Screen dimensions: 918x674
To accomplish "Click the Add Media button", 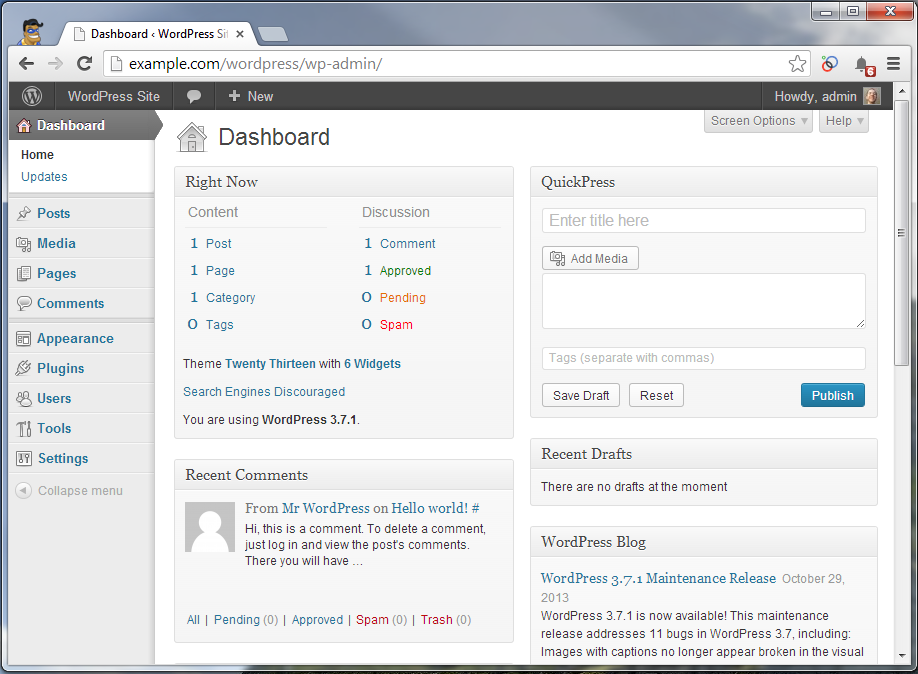I will click(x=590, y=258).
